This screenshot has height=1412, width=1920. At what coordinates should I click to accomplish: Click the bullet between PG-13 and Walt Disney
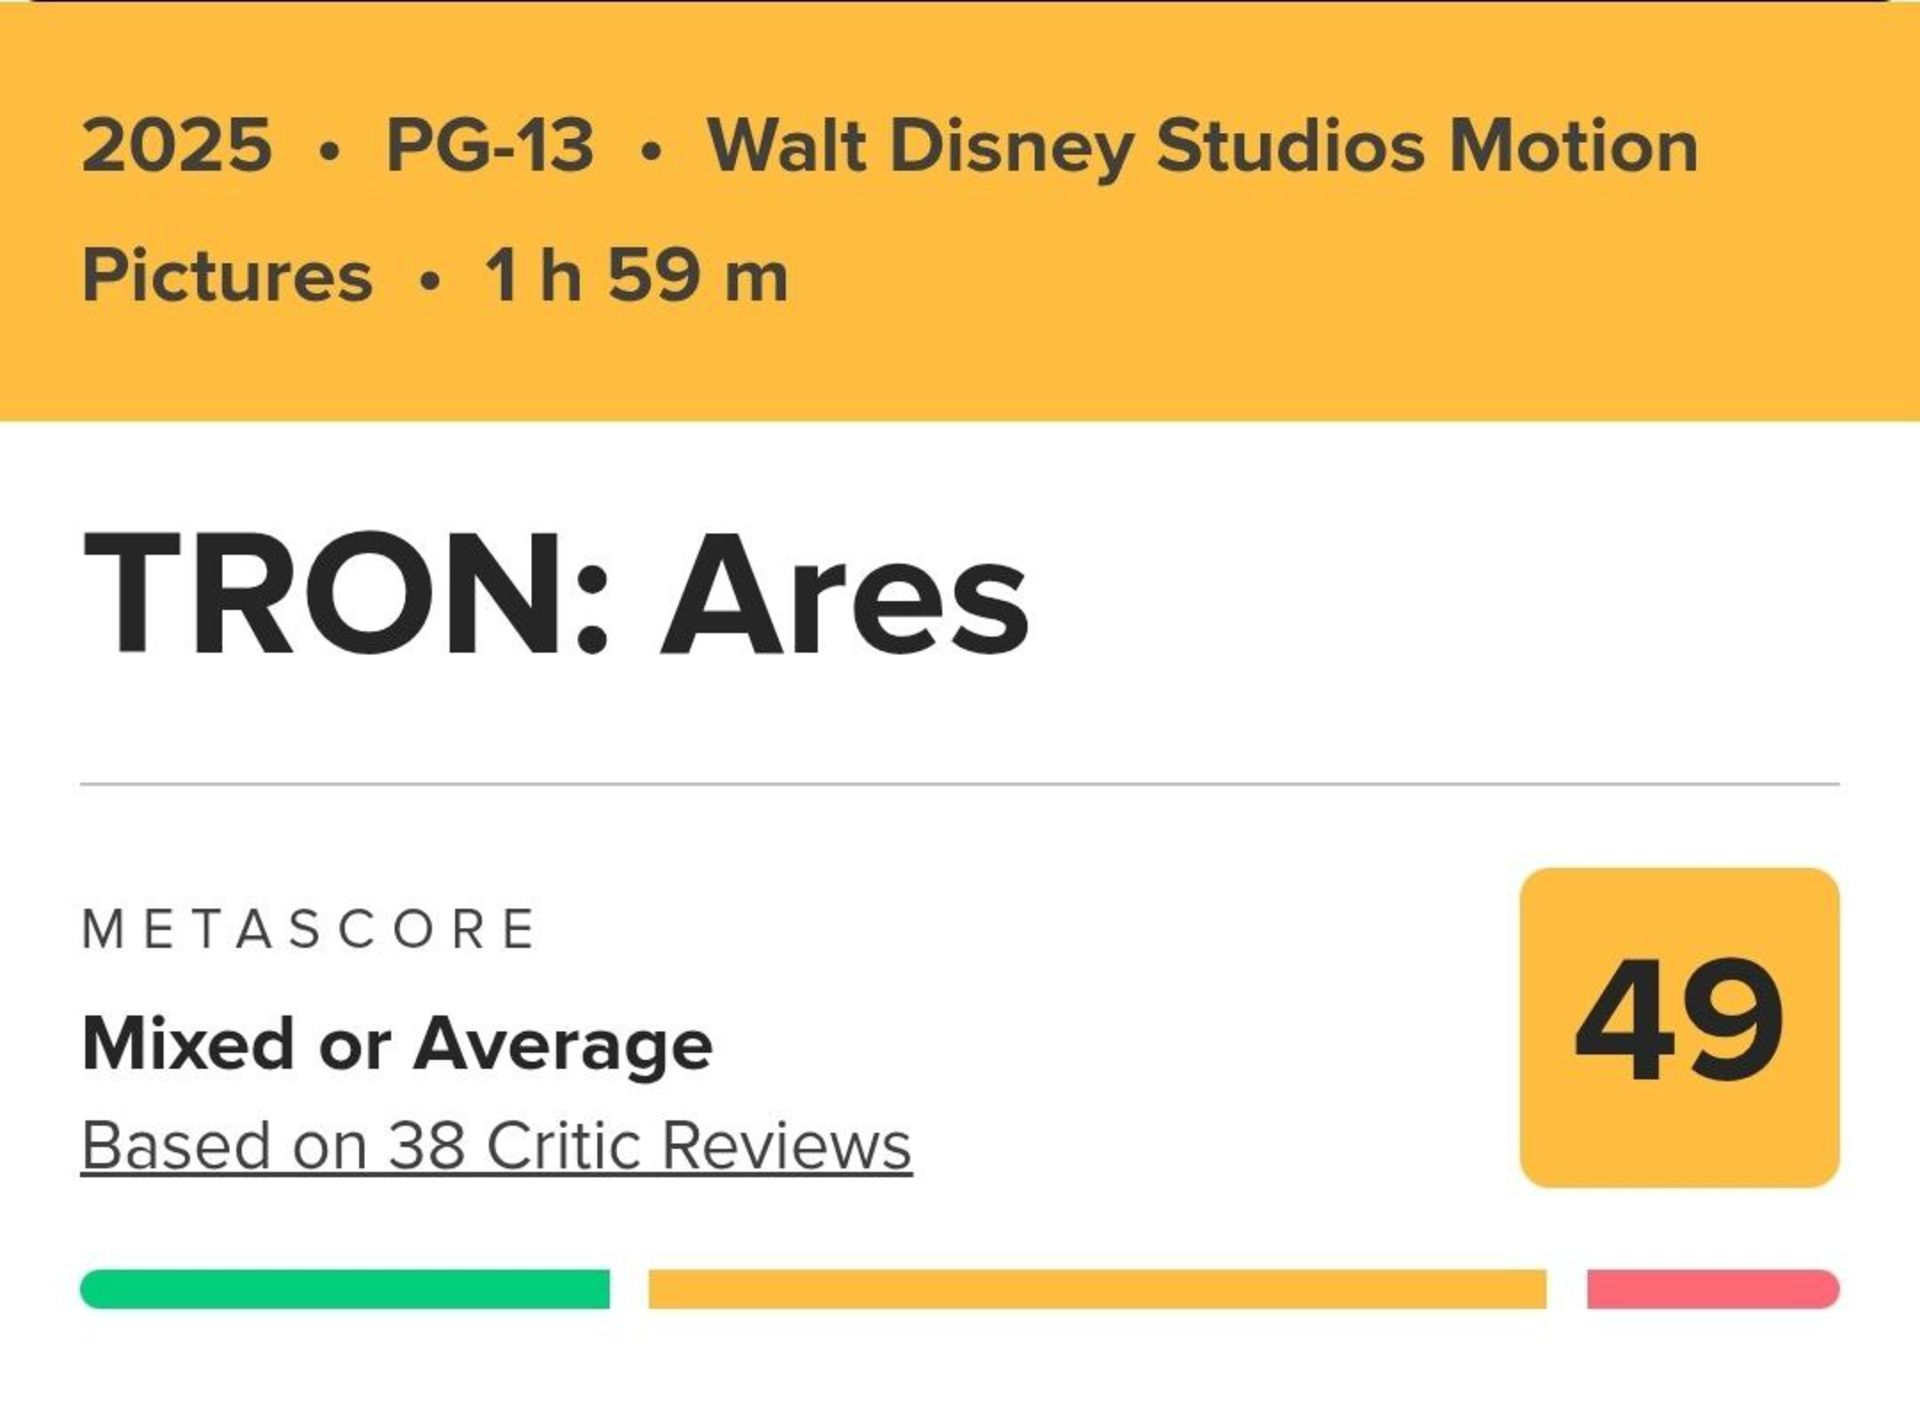click(651, 152)
